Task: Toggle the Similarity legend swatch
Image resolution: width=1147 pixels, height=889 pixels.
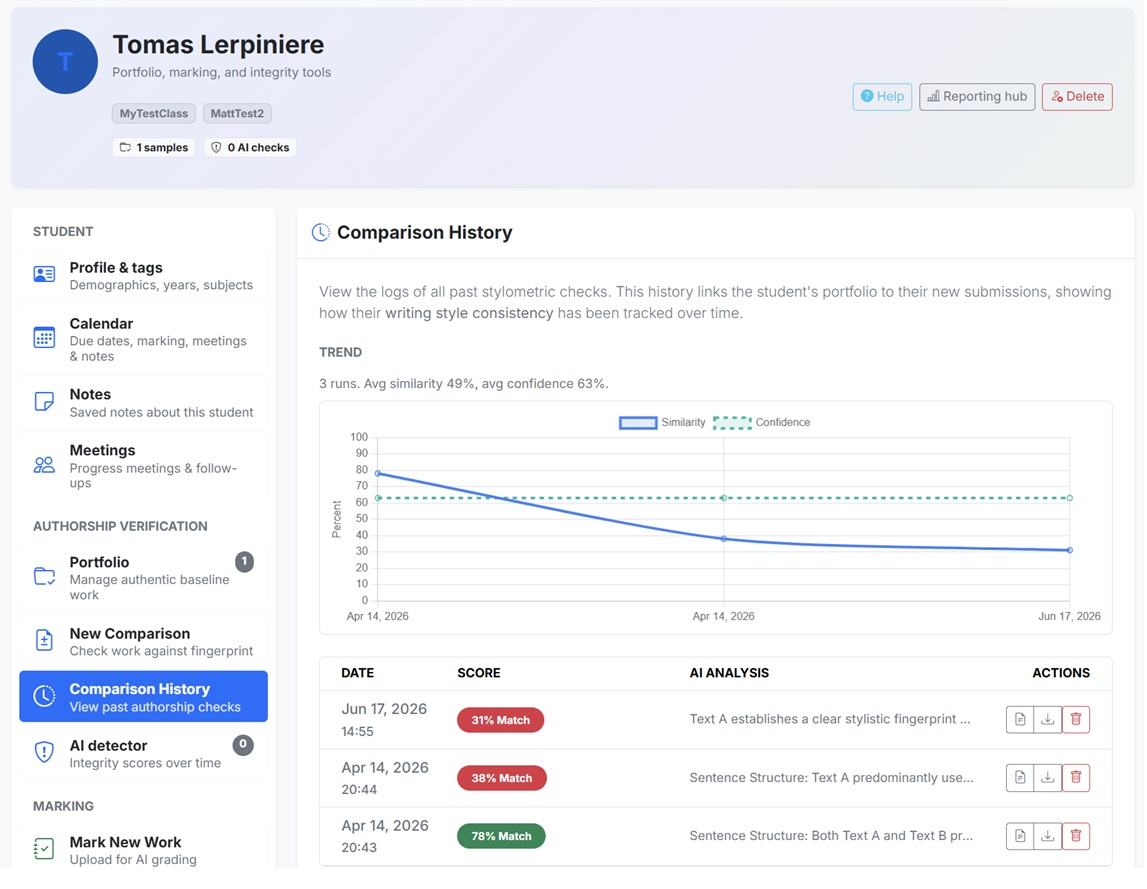Action: tap(638, 423)
